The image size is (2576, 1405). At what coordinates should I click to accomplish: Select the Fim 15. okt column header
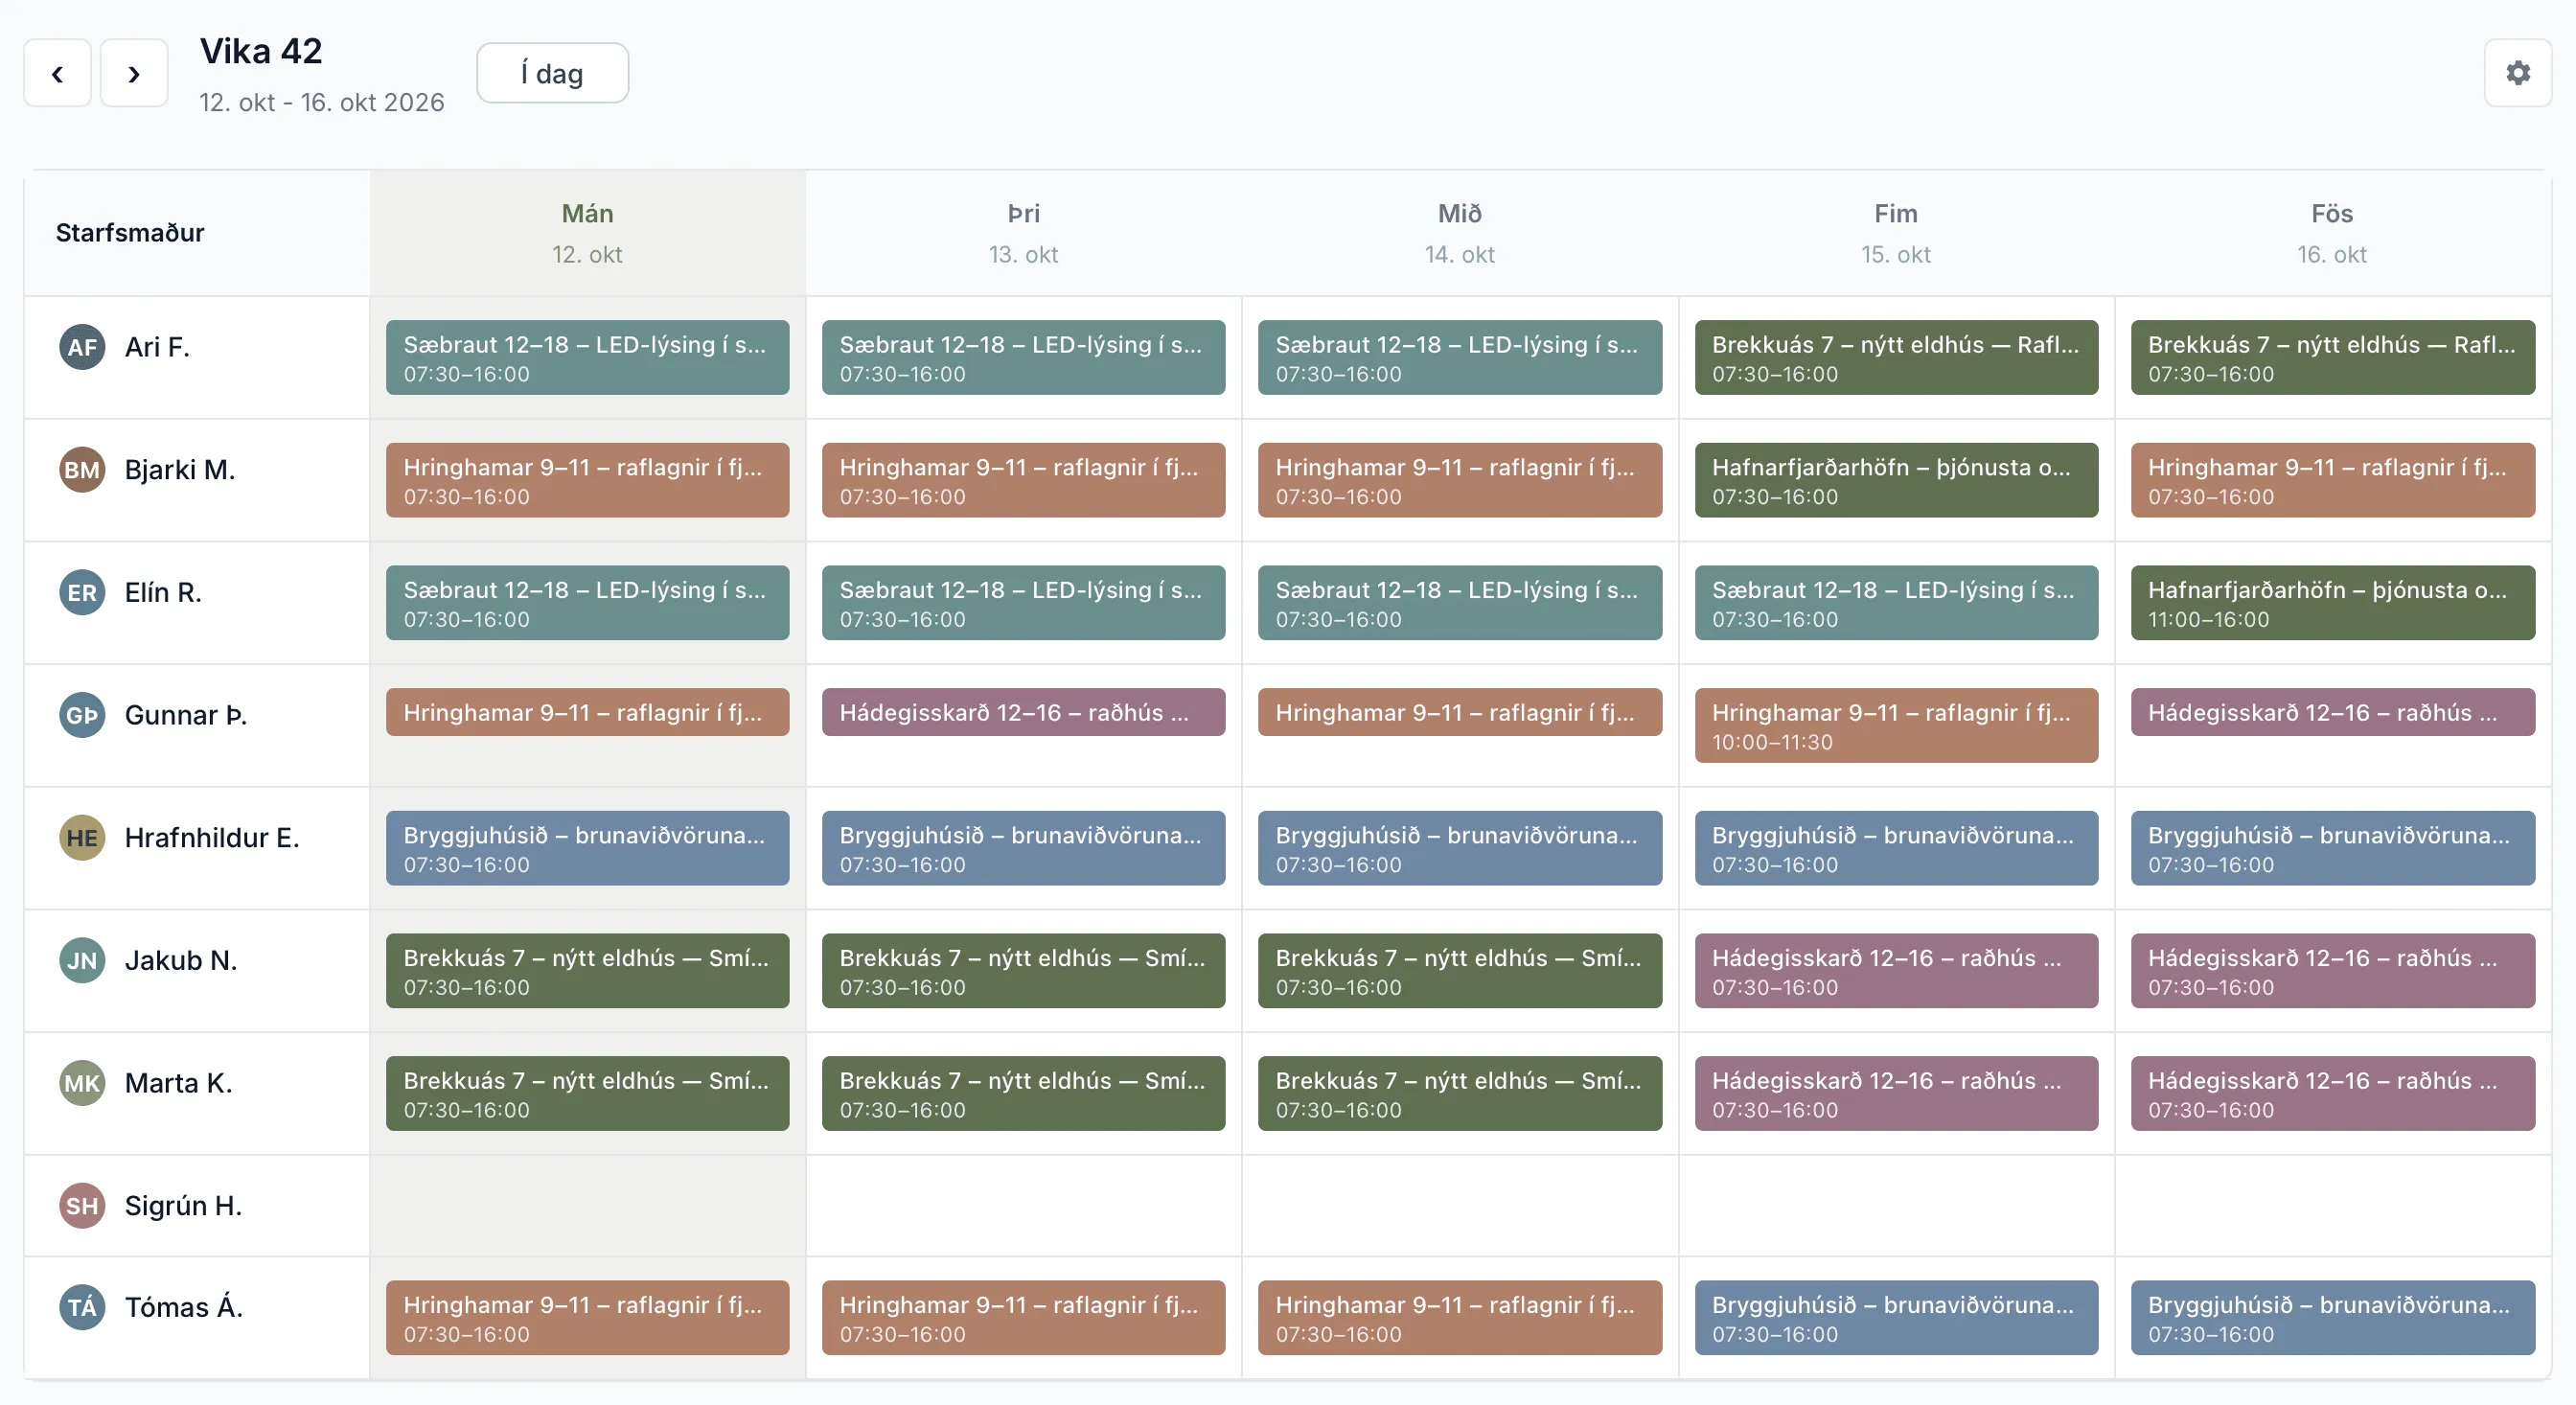click(x=1896, y=233)
